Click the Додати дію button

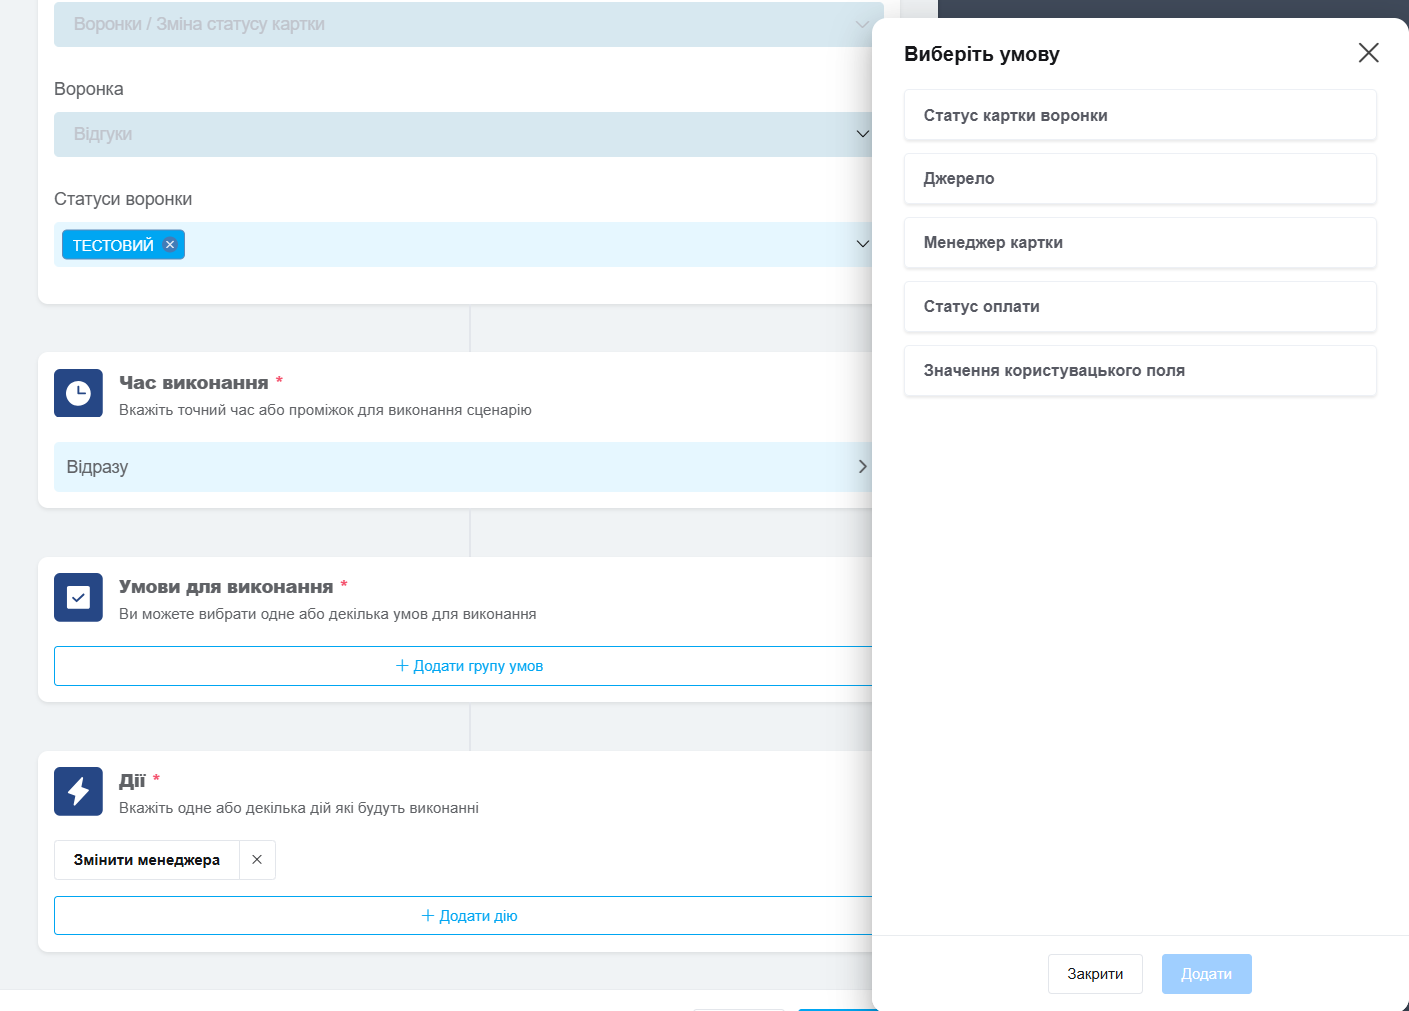(x=468, y=916)
